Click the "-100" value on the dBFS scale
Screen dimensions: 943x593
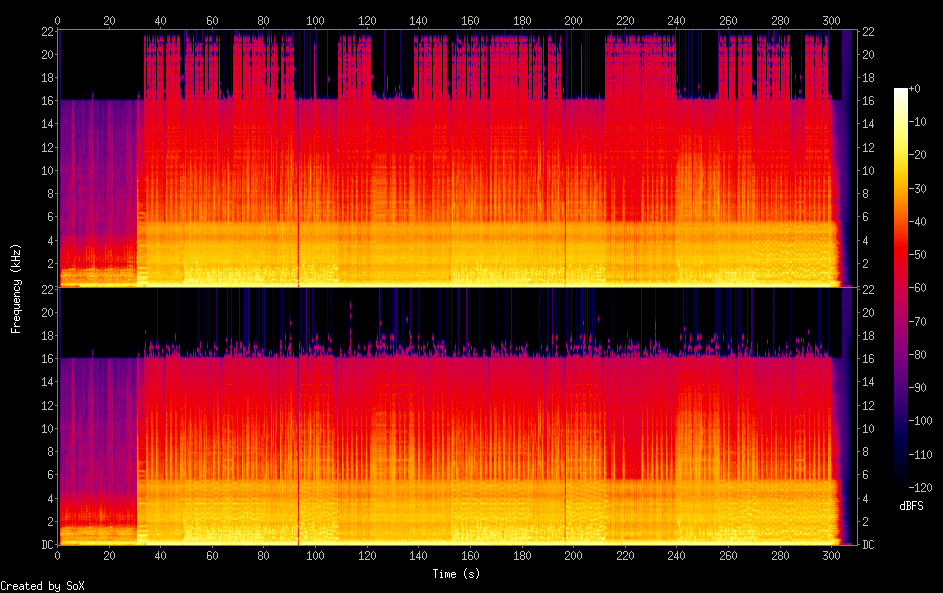(x=921, y=420)
